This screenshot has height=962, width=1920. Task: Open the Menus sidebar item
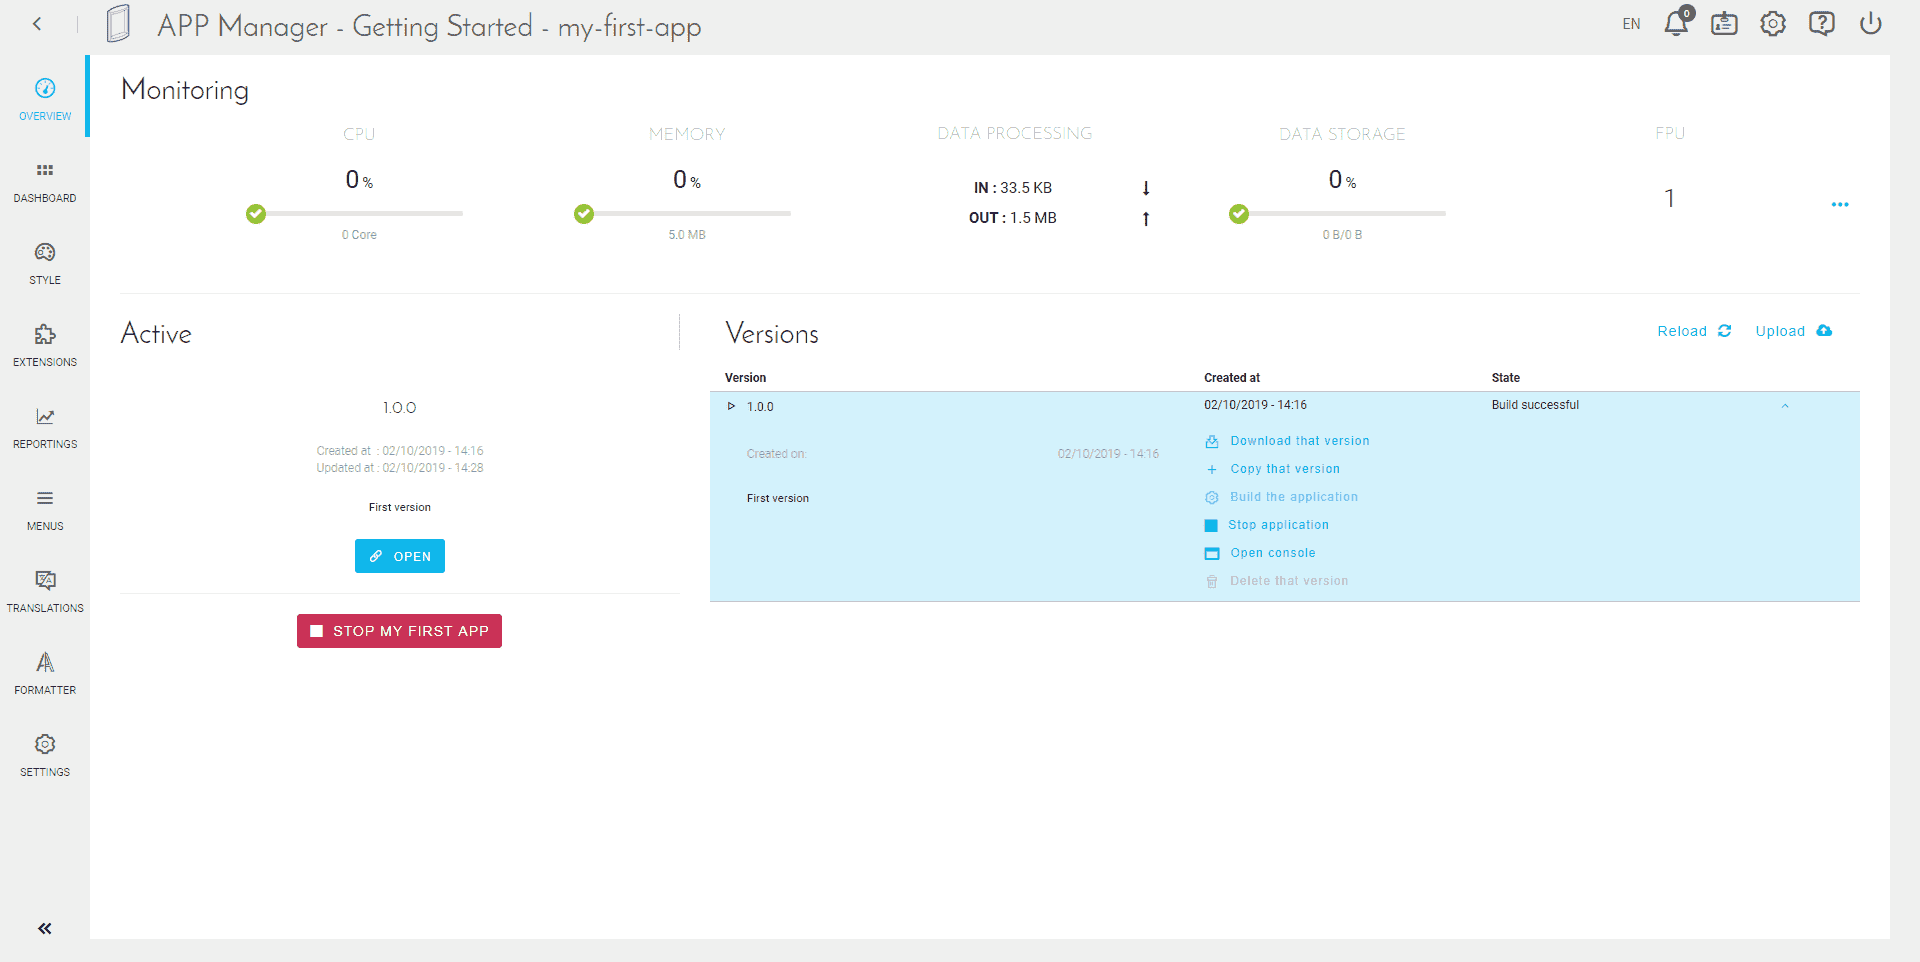tap(45, 508)
